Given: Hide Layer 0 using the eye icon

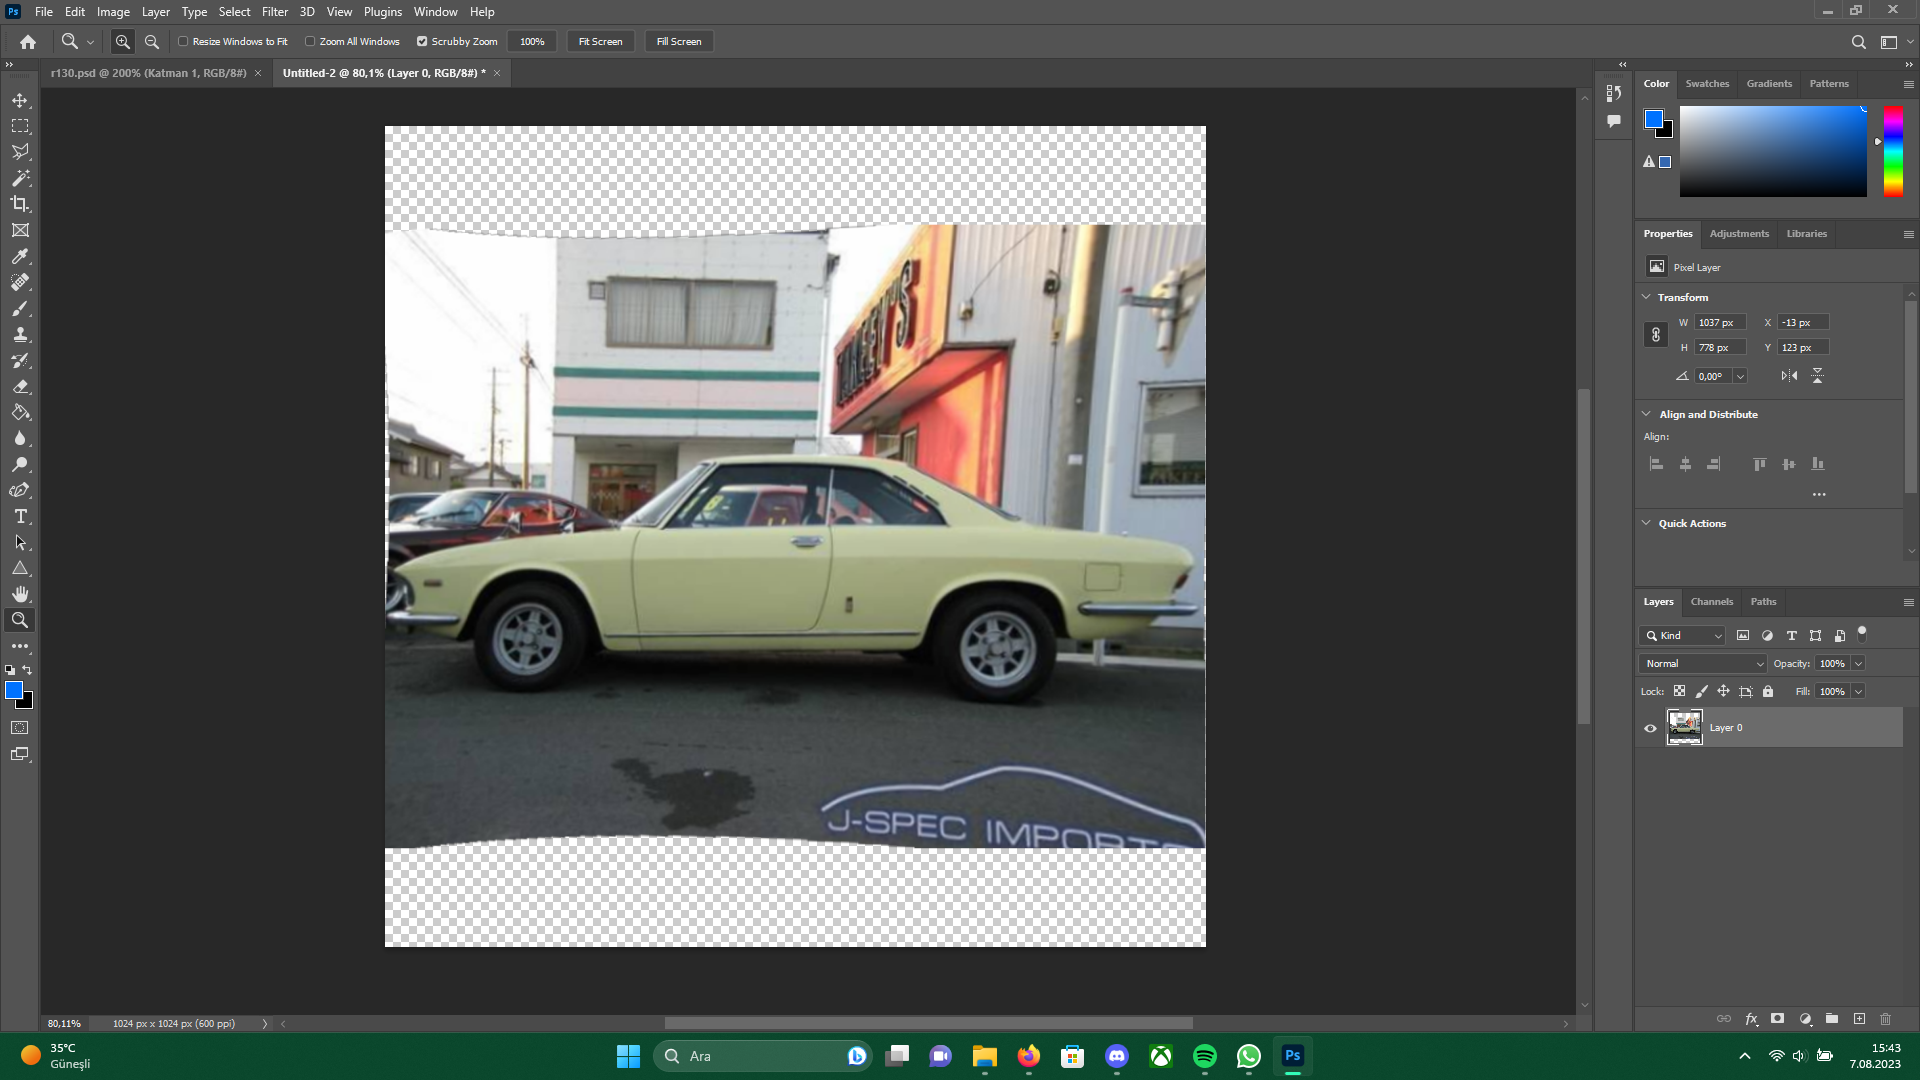Looking at the screenshot, I should click(1650, 728).
